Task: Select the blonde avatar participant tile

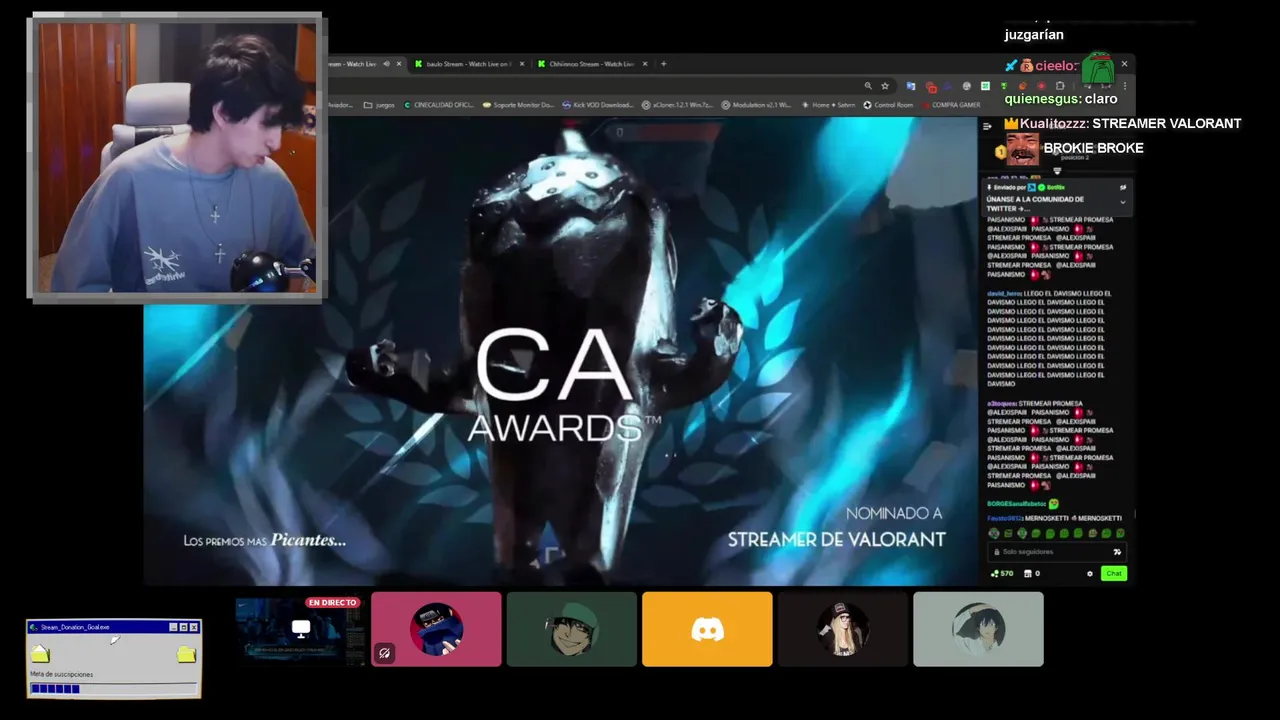Action: (843, 629)
